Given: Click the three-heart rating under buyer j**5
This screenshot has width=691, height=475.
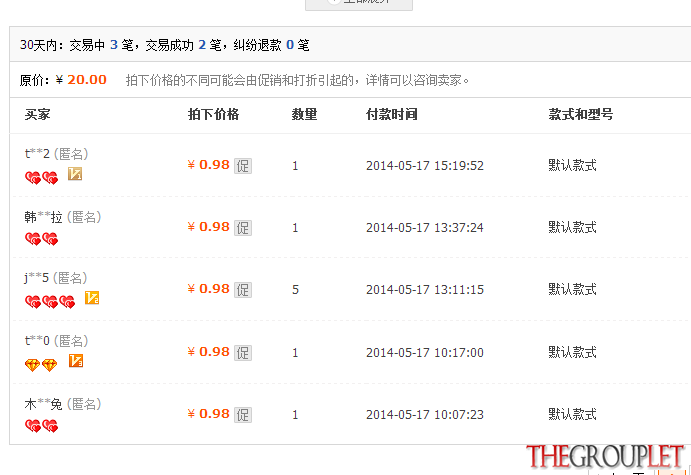Looking at the screenshot, I should [50, 302].
